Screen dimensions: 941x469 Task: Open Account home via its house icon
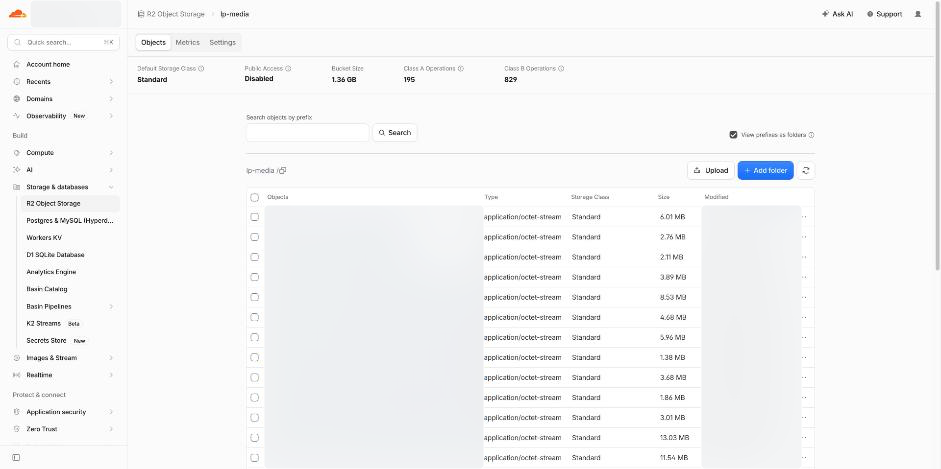pyautogui.click(x=16, y=64)
